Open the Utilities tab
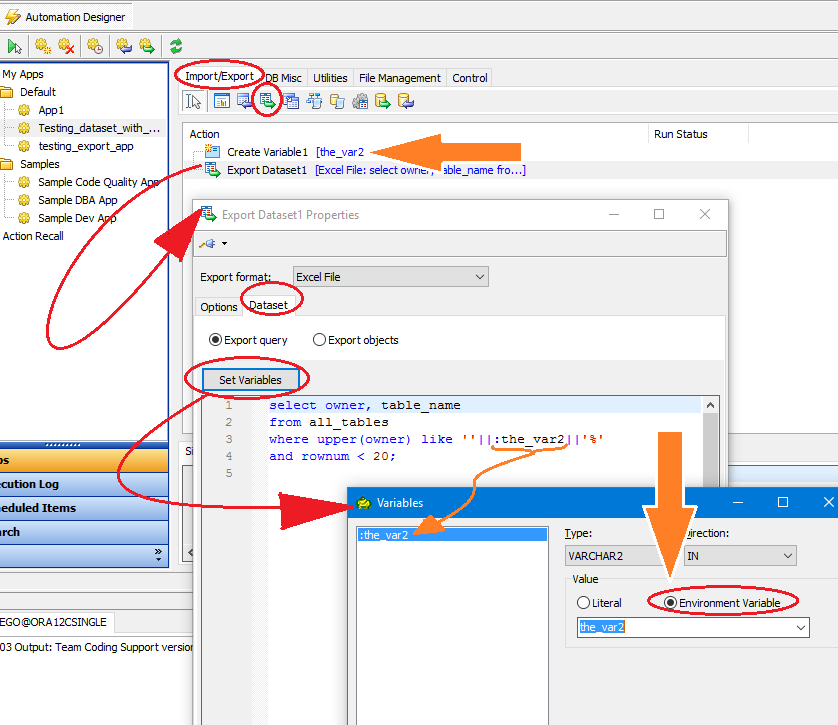The width and height of the screenshot is (838, 725). pyautogui.click(x=330, y=78)
